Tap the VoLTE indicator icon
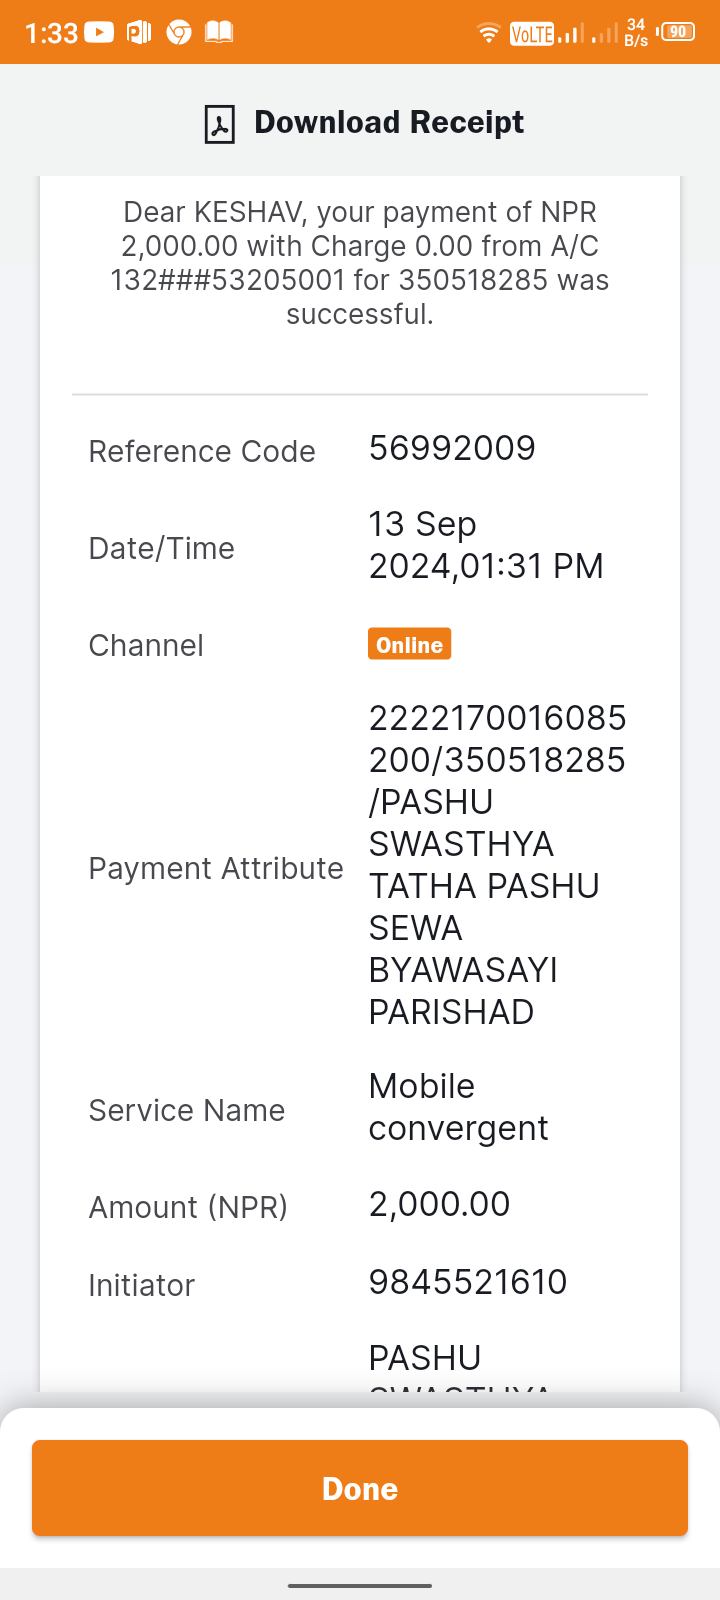 click(x=532, y=34)
